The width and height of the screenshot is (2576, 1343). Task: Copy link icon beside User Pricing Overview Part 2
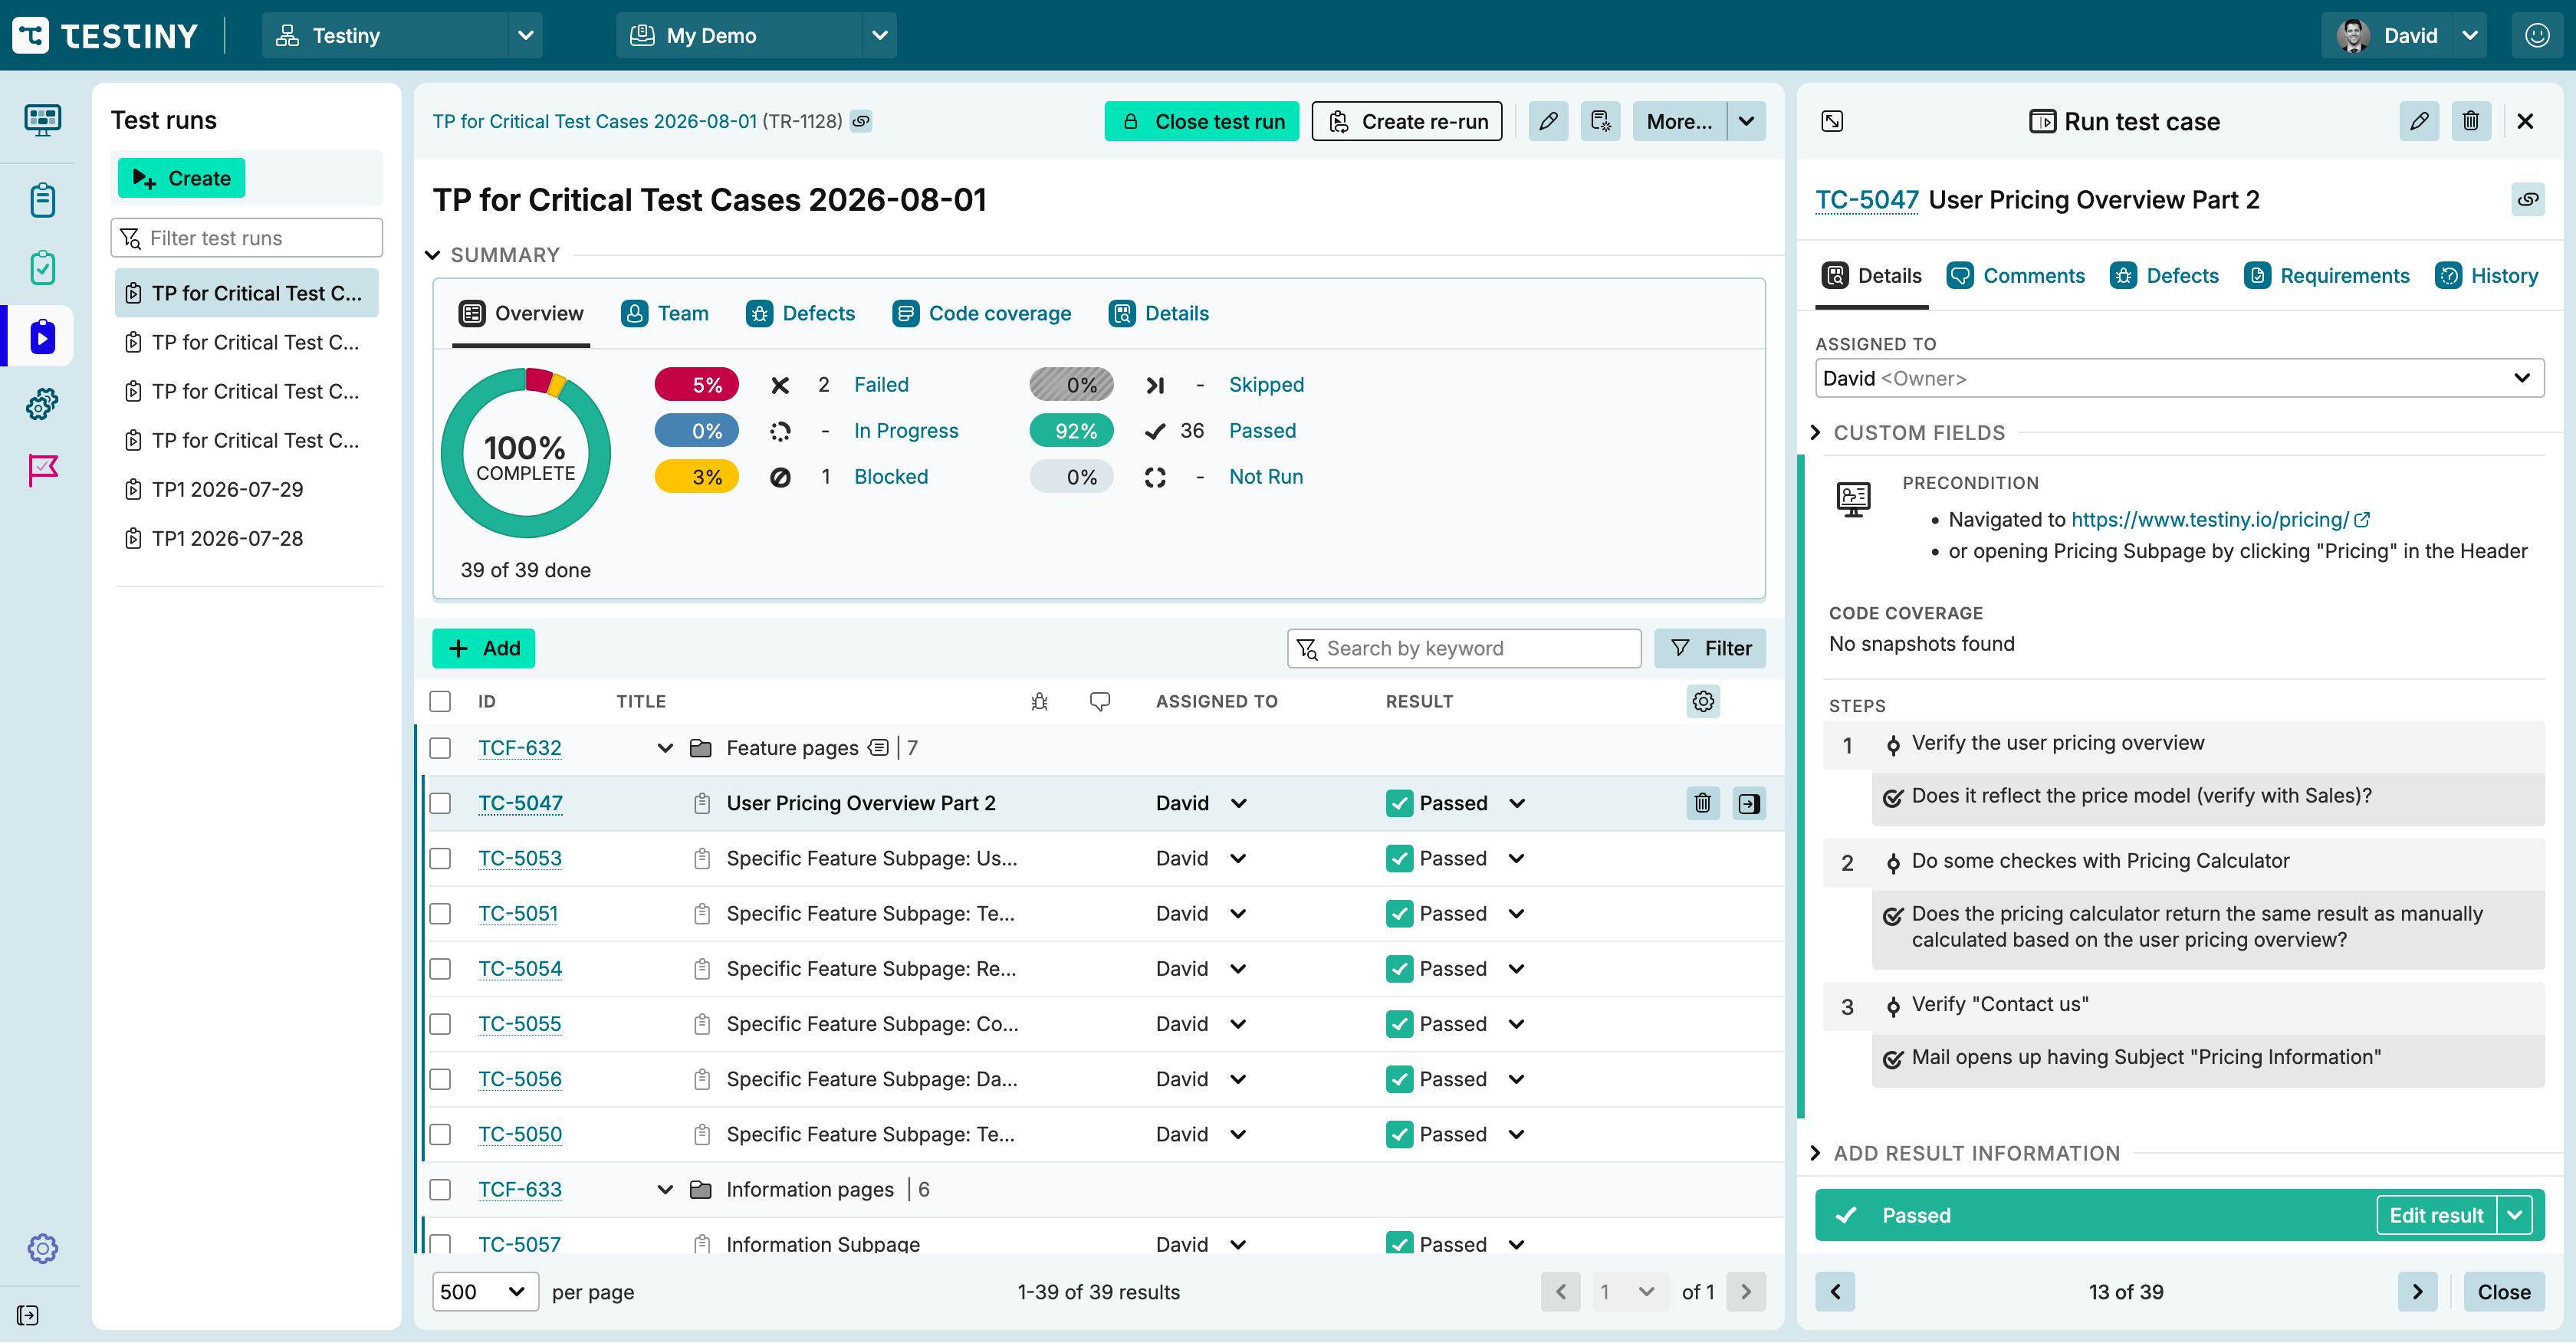click(2528, 199)
